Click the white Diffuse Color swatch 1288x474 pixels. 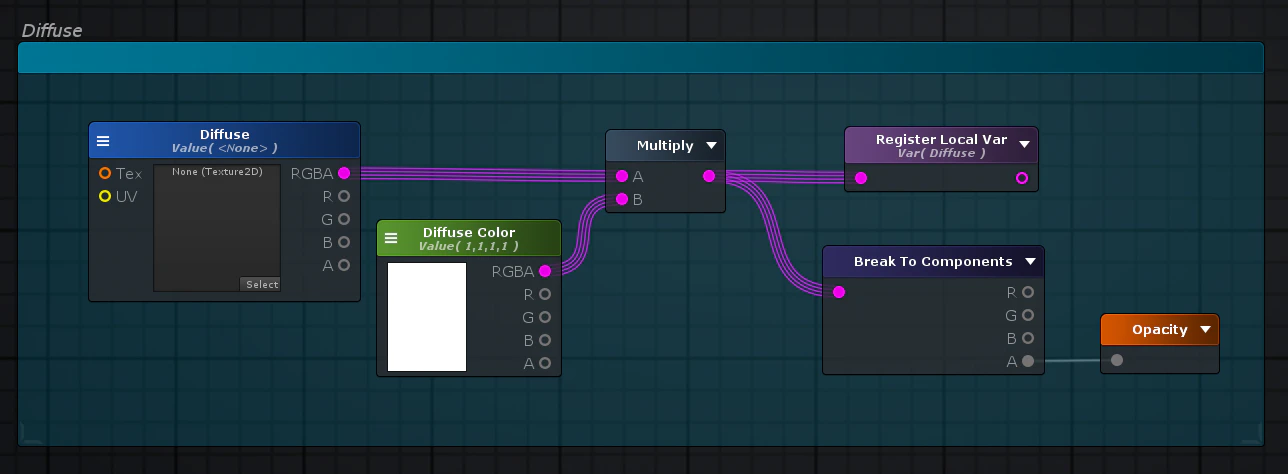tap(427, 317)
